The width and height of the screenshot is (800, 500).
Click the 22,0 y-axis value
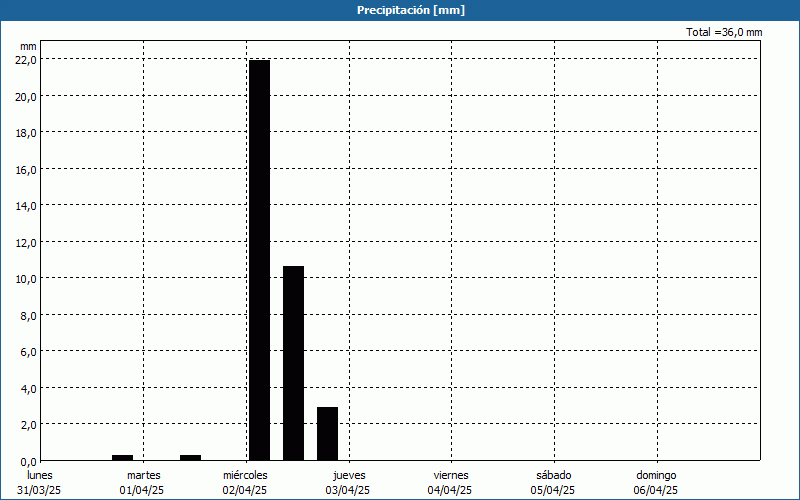(x=26, y=60)
